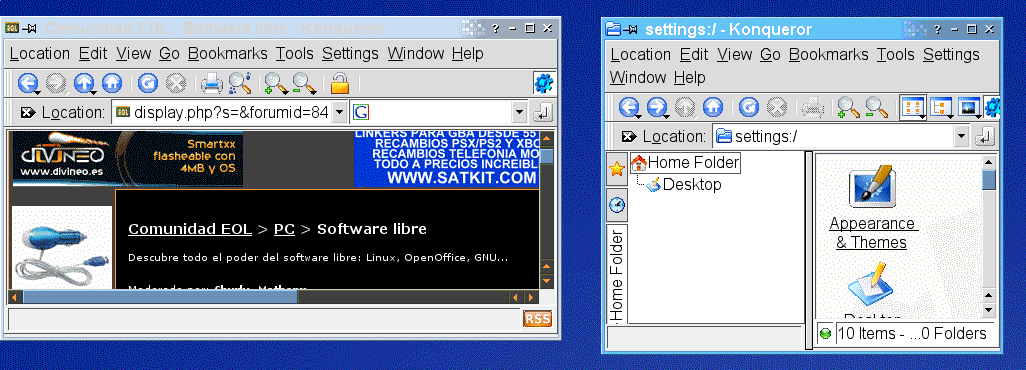Click Up arrow in Comunidad EOL window
Screen dimensions: 1026x370
click(84, 83)
